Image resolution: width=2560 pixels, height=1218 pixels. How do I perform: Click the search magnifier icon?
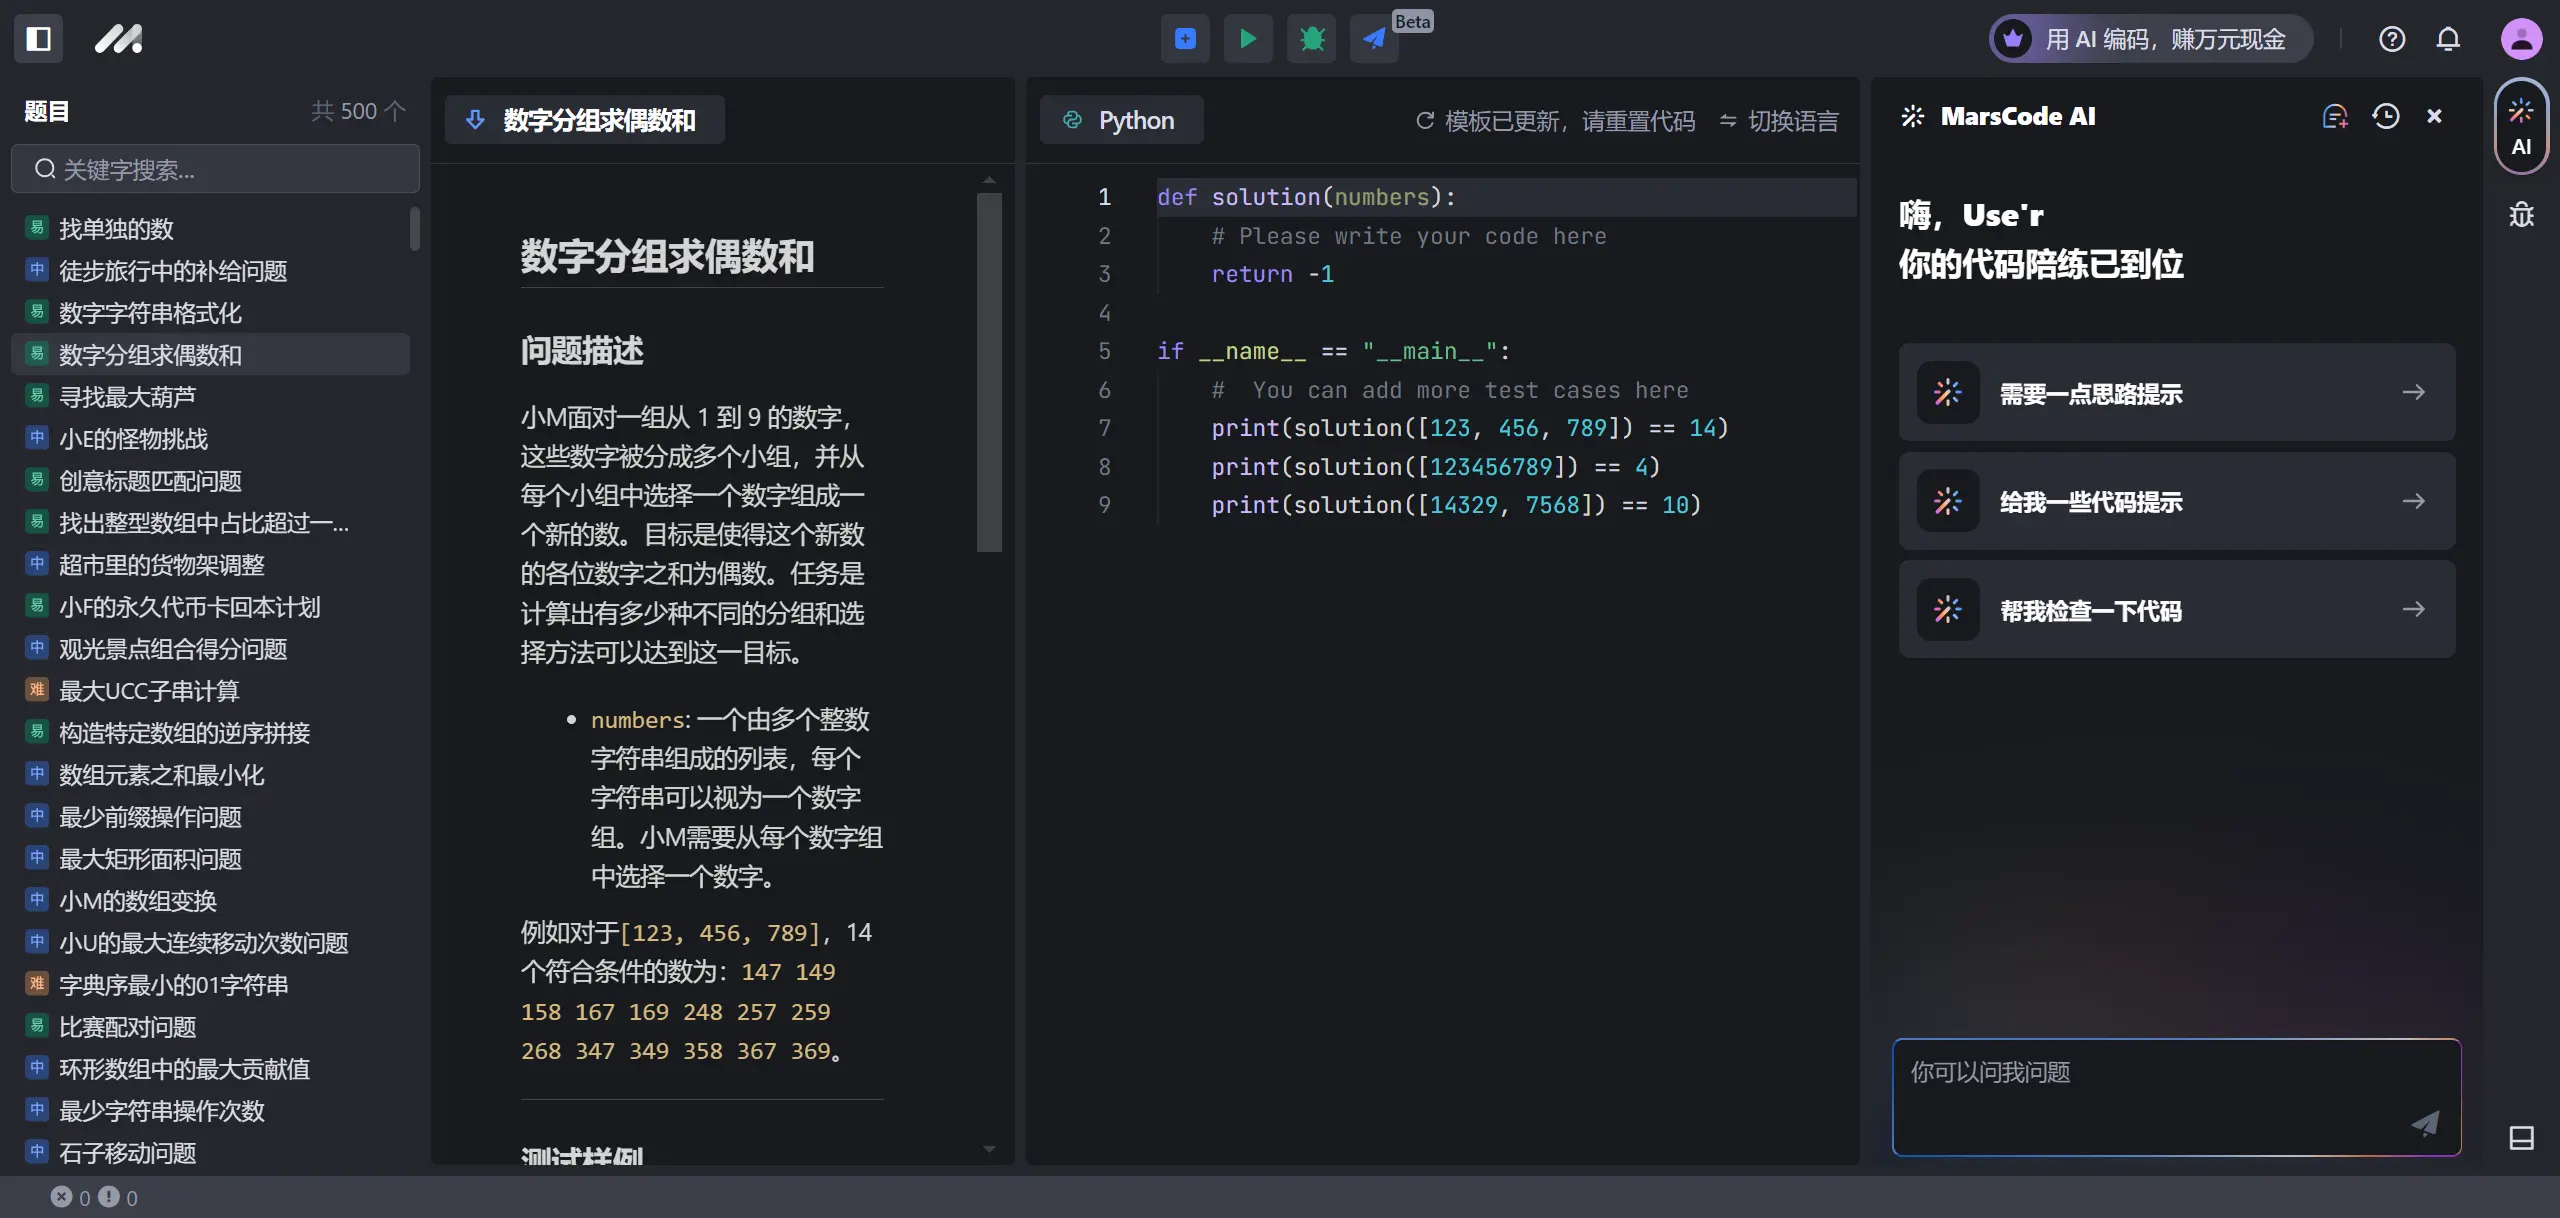click(45, 169)
